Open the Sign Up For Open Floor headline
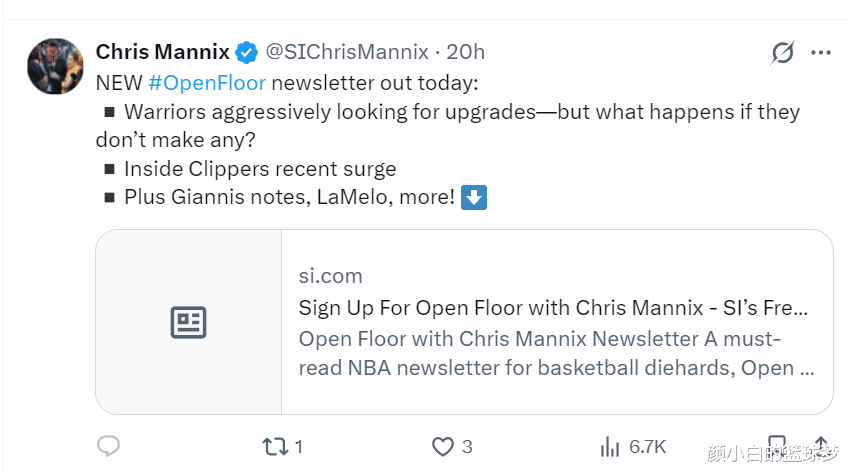The height and width of the screenshot is (474, 849). (x=553, y=307)
